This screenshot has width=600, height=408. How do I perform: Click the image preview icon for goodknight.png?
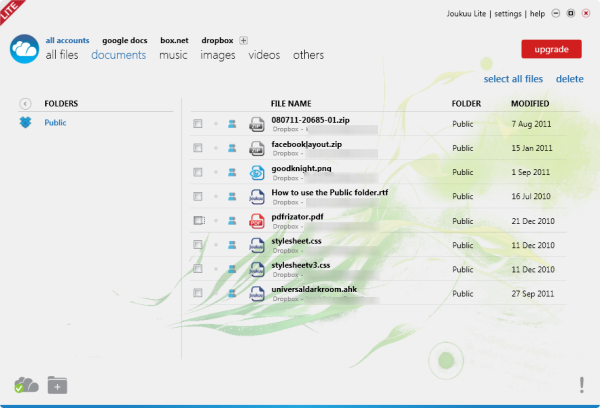pos(256,173)
